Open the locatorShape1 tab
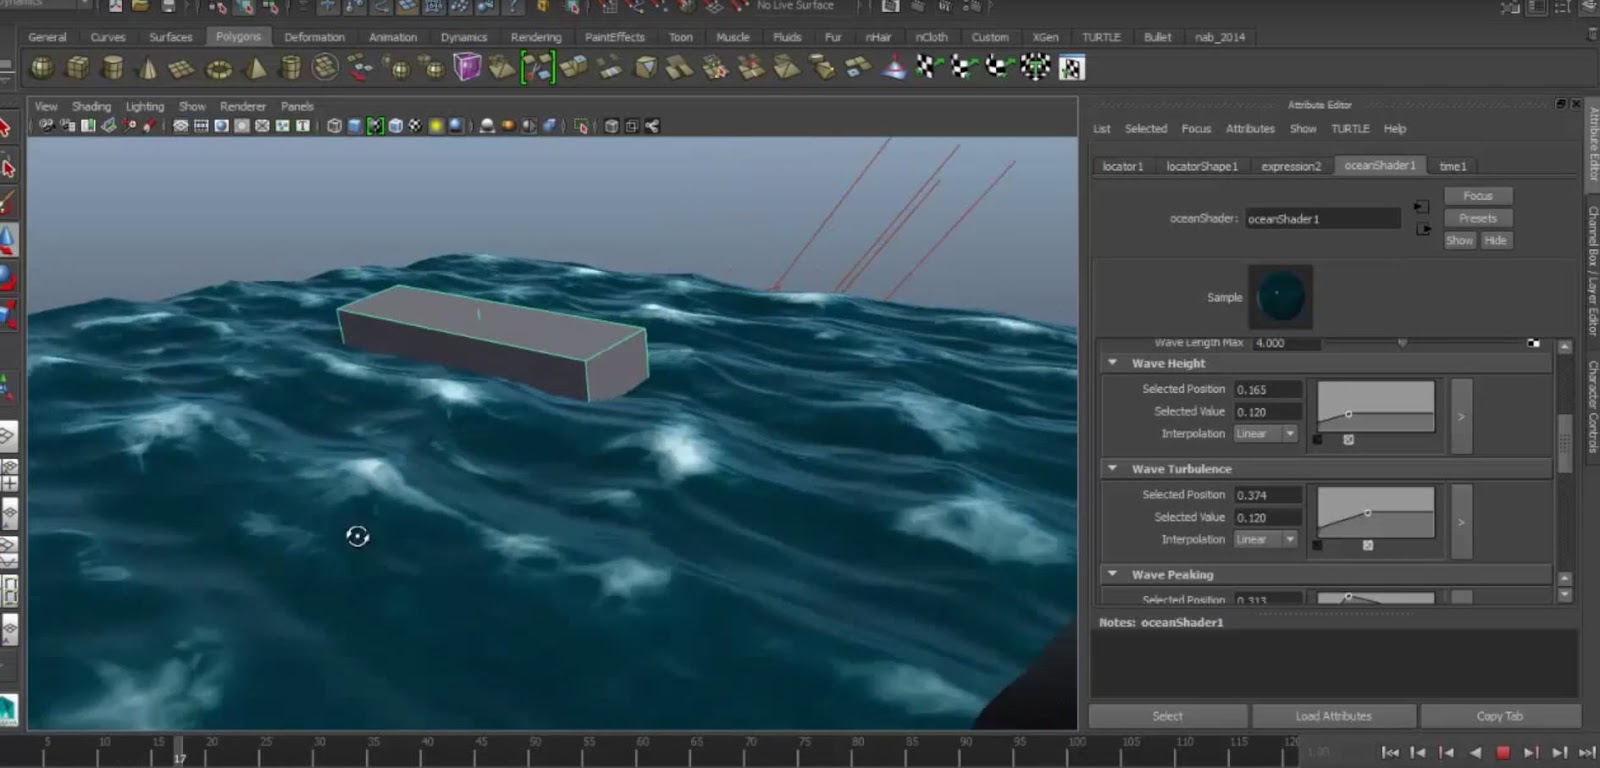Screen dimensions: 1600x768 click(1202, 166)
